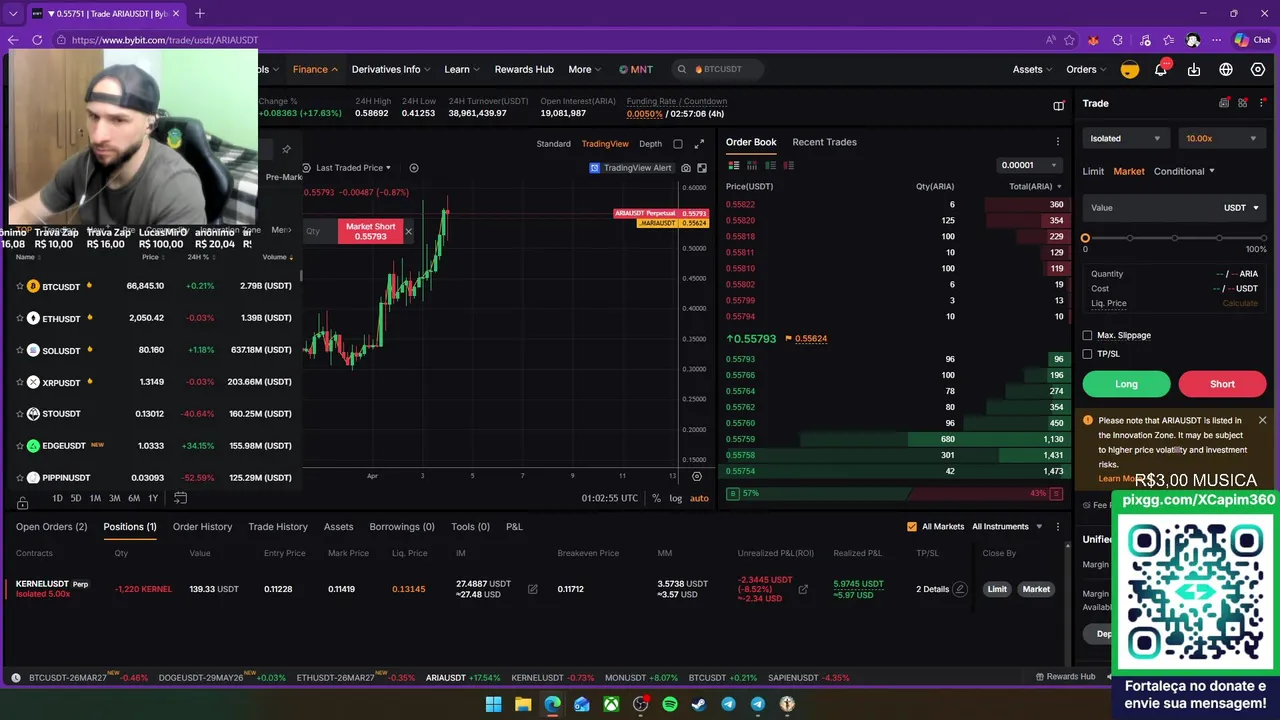Open the calculator icon in Trade panel

click(x=1224, y=103)
